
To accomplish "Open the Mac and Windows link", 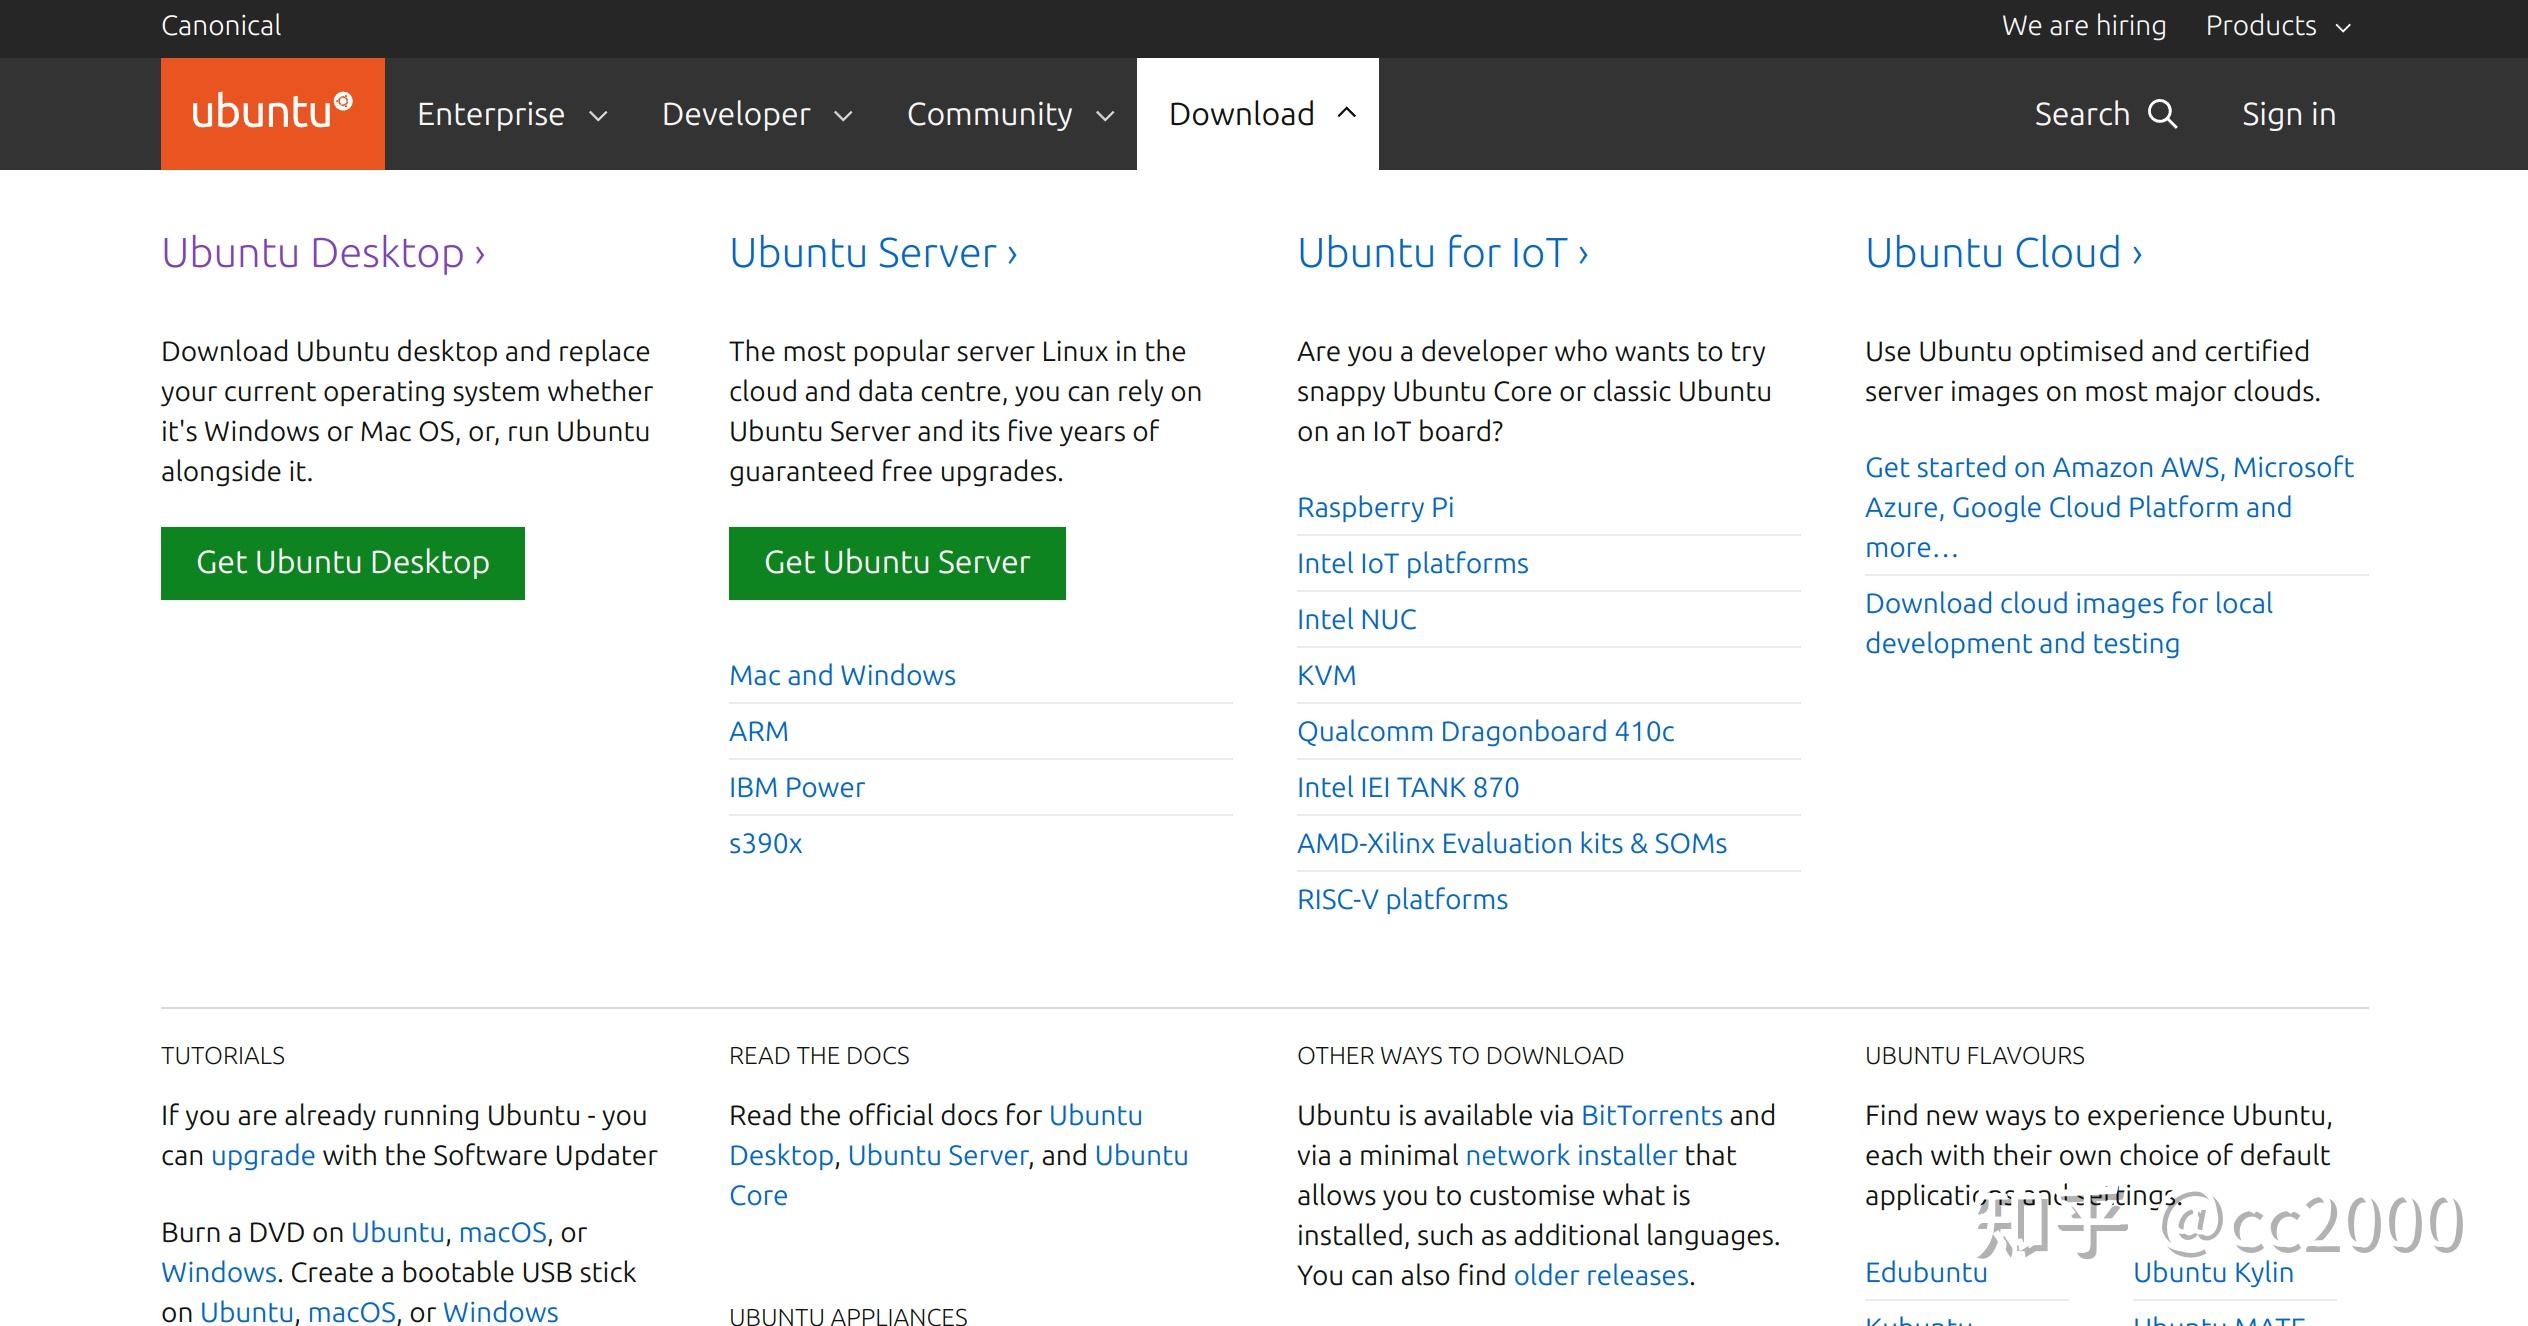I will point(842,676).
